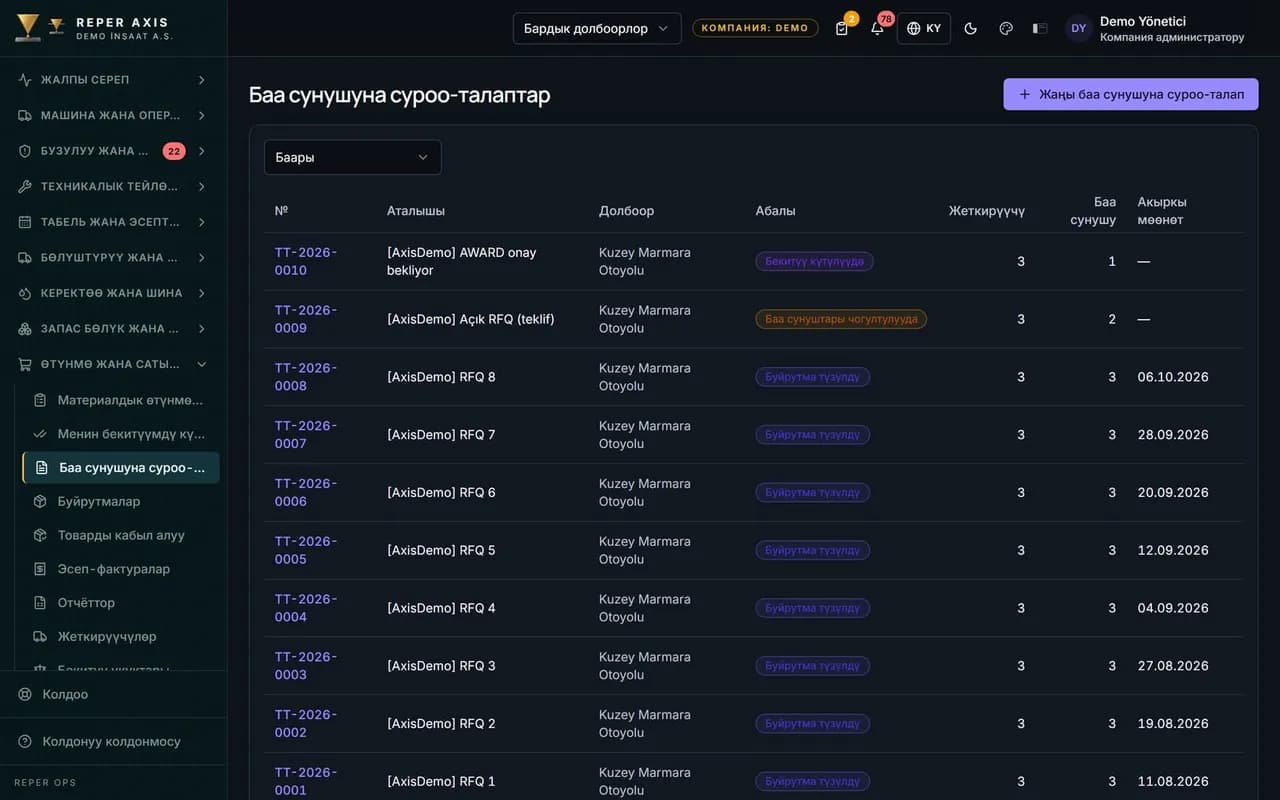The width and height of the screenshot is (1280, 800).
Task: Click the Эсеп-фактуралар invoice icon
Action: (40, 569)
